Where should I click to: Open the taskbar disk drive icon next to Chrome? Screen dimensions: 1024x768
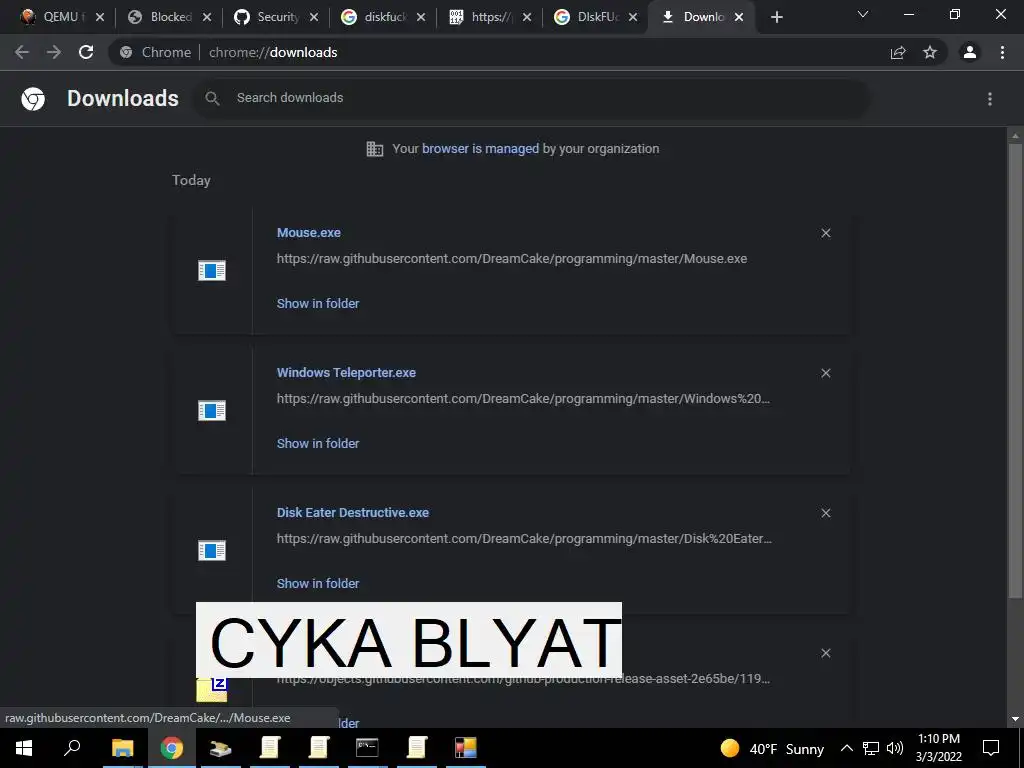[x=220, y=748]
